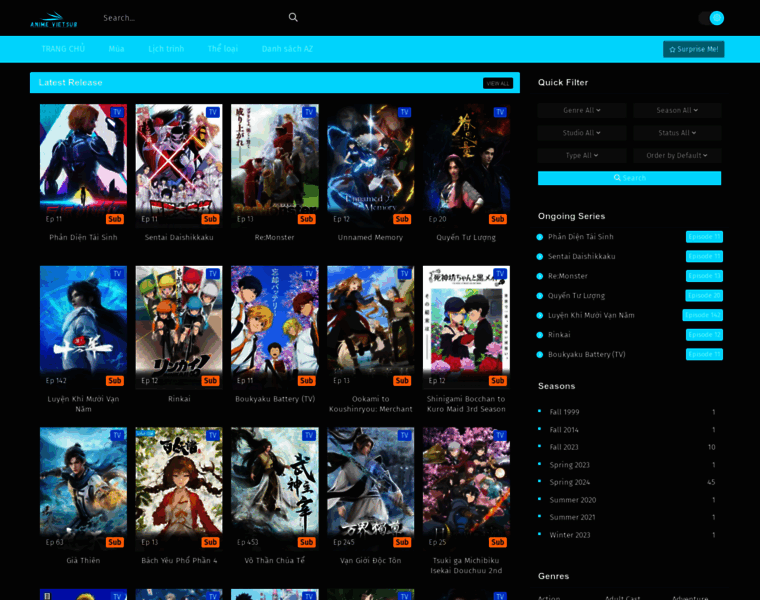Select Summer 2021 season
760x600 pixels.
[x=572, y=517]
